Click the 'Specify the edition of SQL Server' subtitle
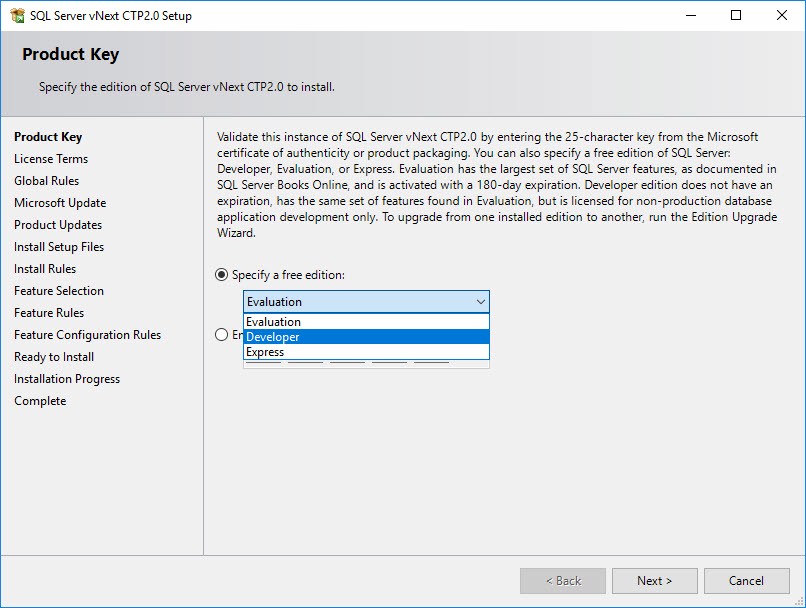The width and height of the screenshot is (806, 608). point(187,87)
